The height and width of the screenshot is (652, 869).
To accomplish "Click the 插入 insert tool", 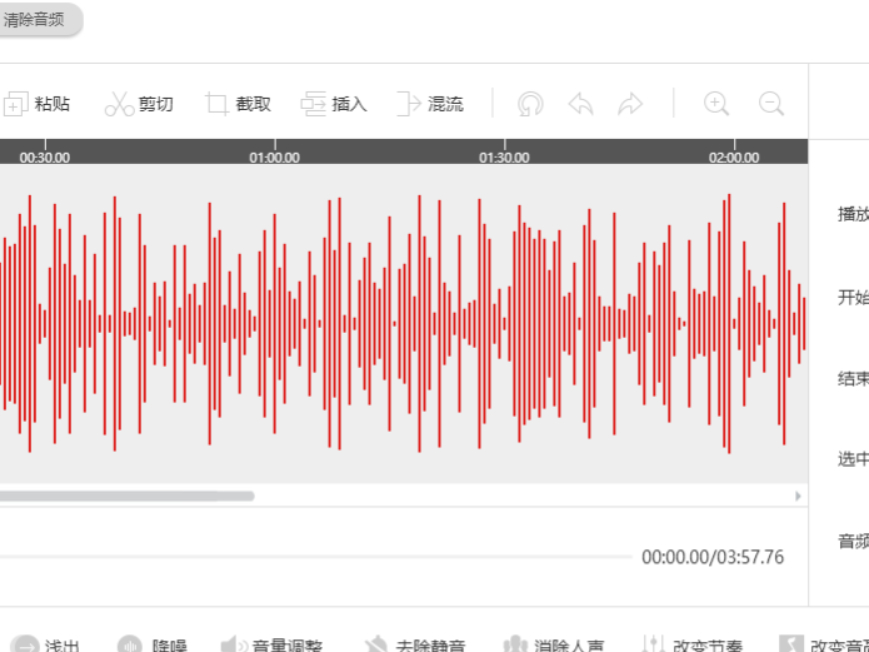I will click(x=334, y=104).
